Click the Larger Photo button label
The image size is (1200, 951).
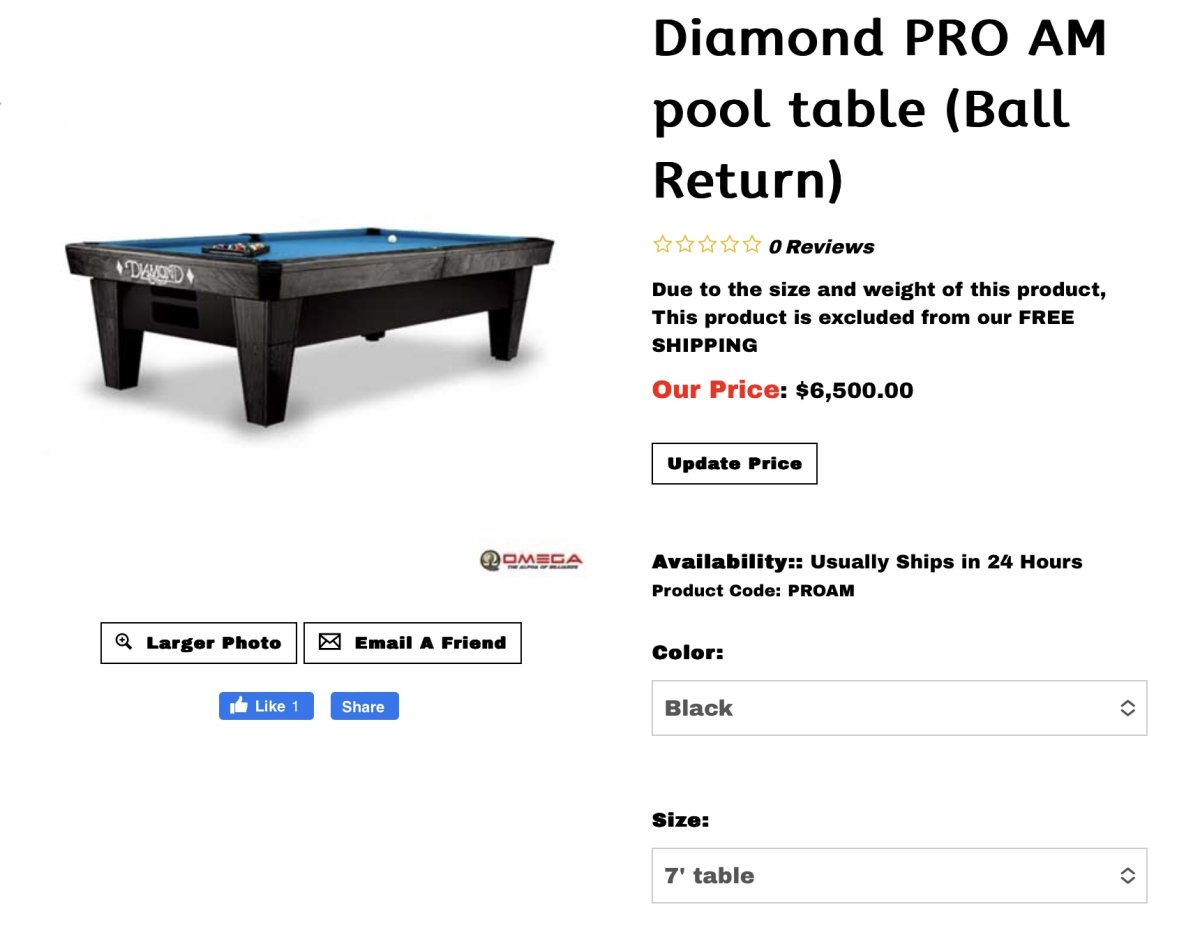click(213, 643)
